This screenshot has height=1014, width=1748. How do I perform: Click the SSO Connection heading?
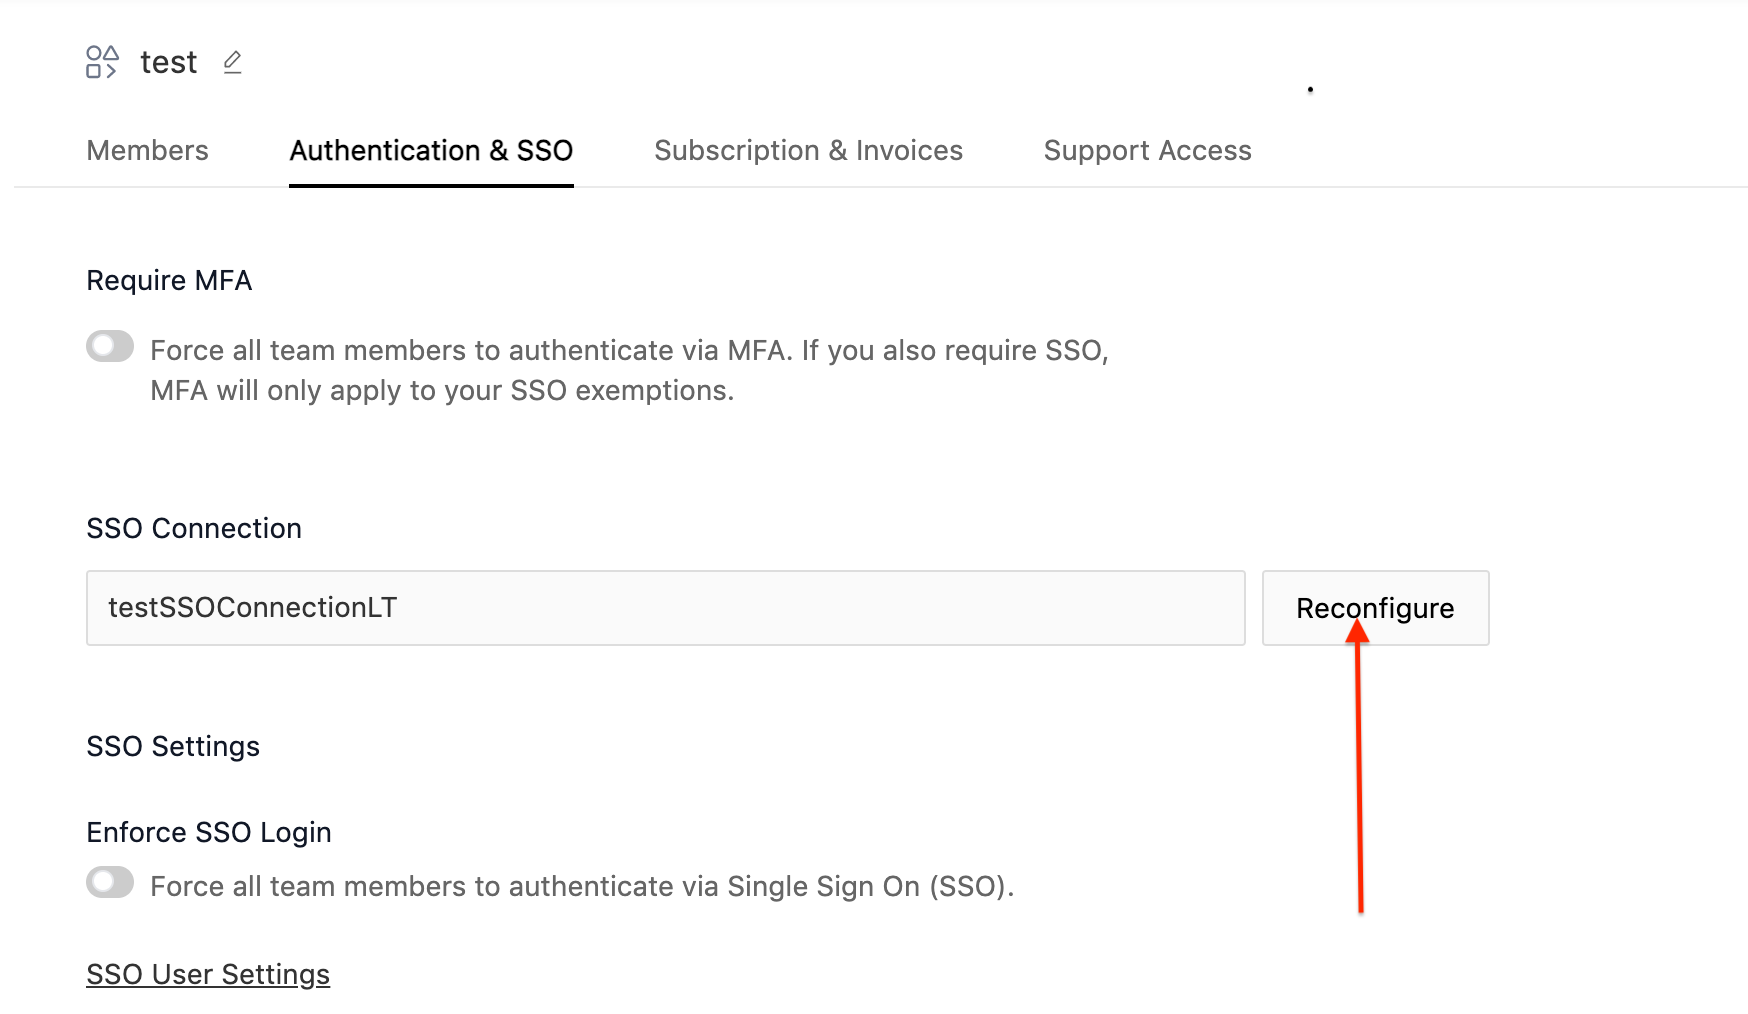[194, 529]
